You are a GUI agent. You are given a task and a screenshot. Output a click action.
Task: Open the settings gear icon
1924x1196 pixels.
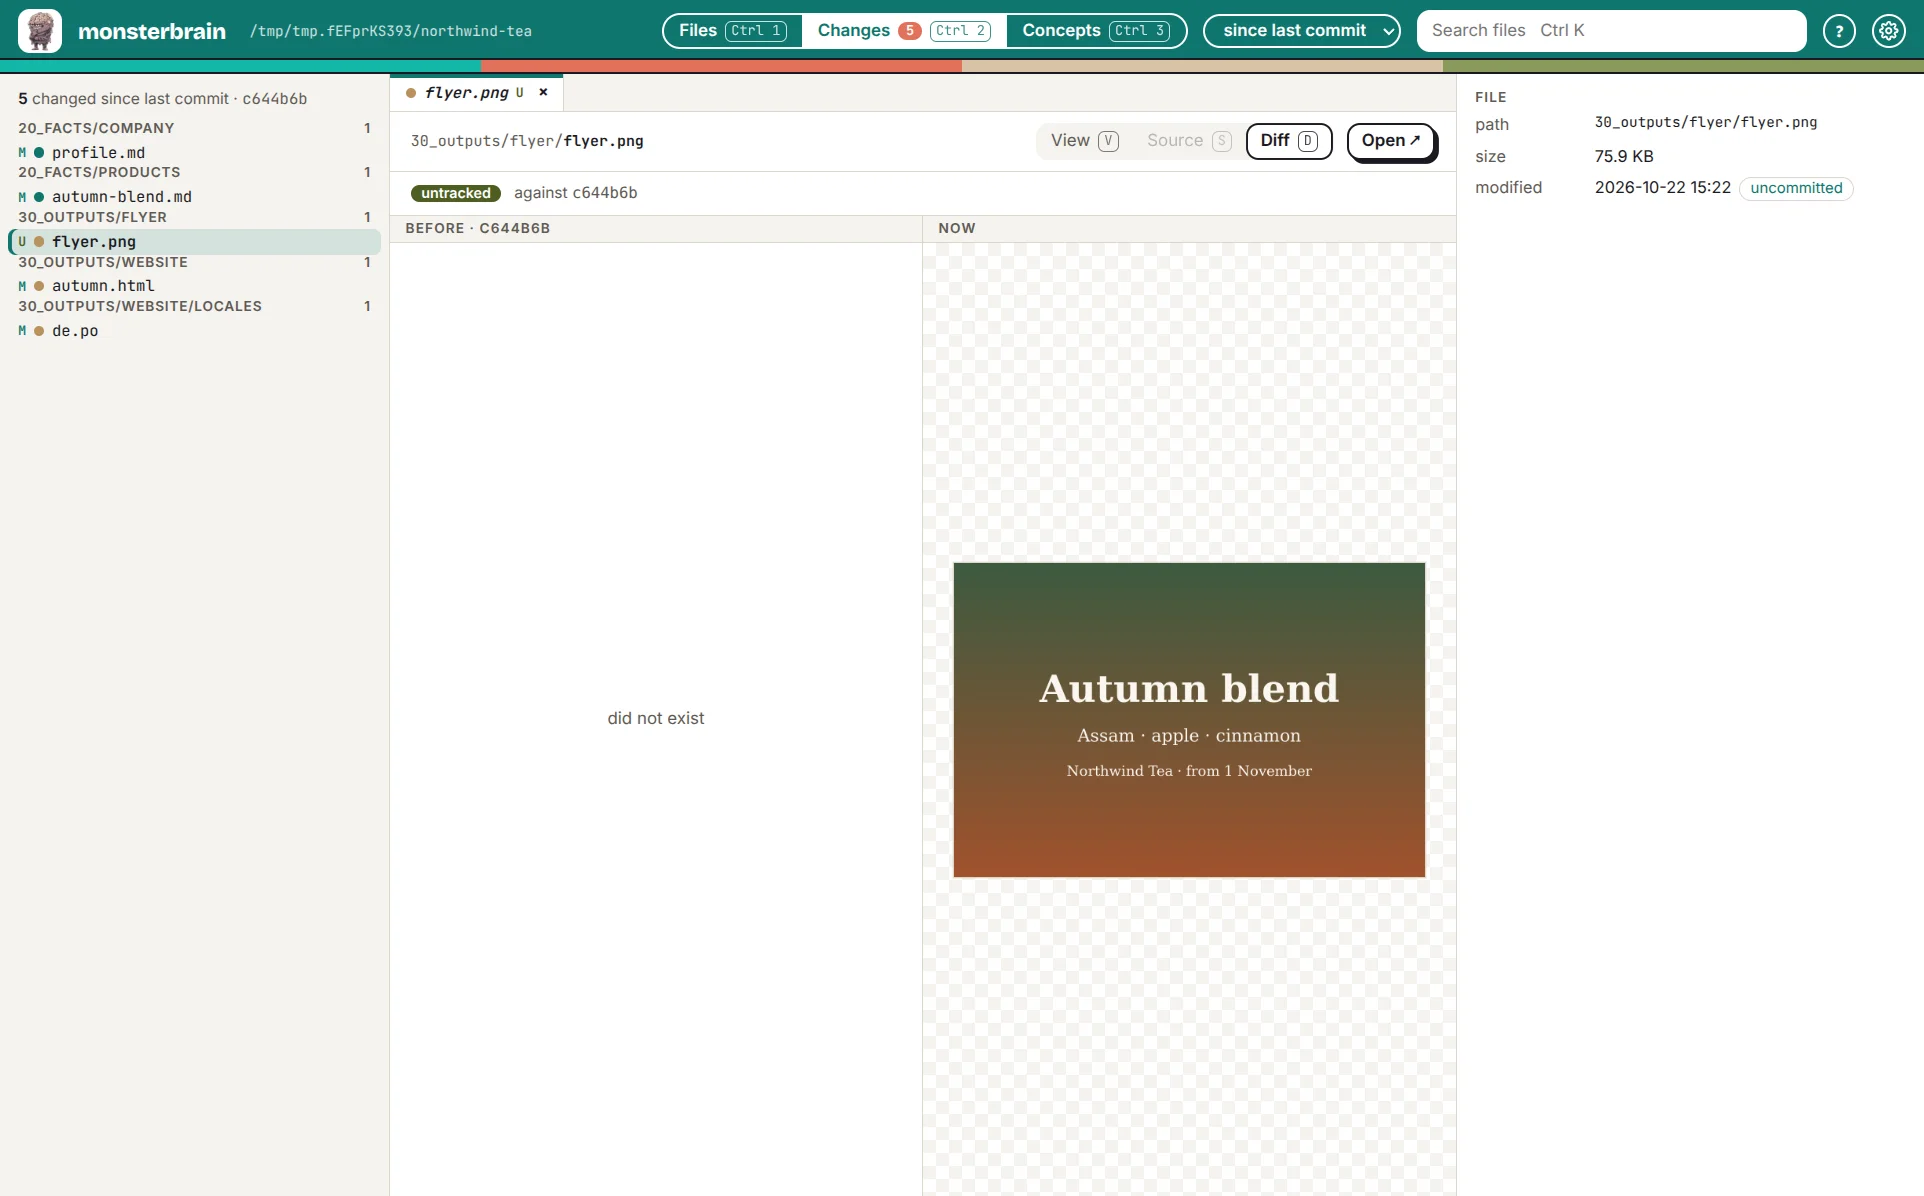tap(1889, 31)
